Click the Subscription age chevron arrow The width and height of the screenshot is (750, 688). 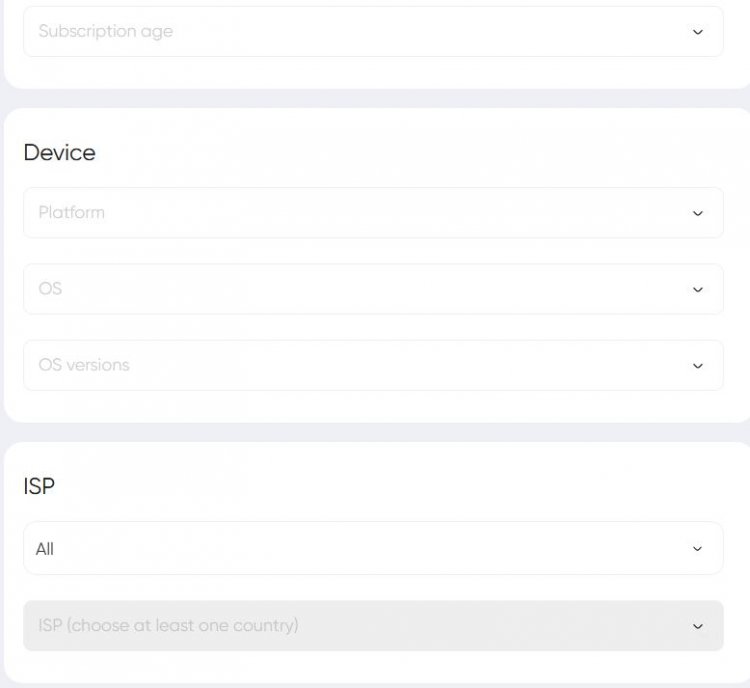click(697, 32)
